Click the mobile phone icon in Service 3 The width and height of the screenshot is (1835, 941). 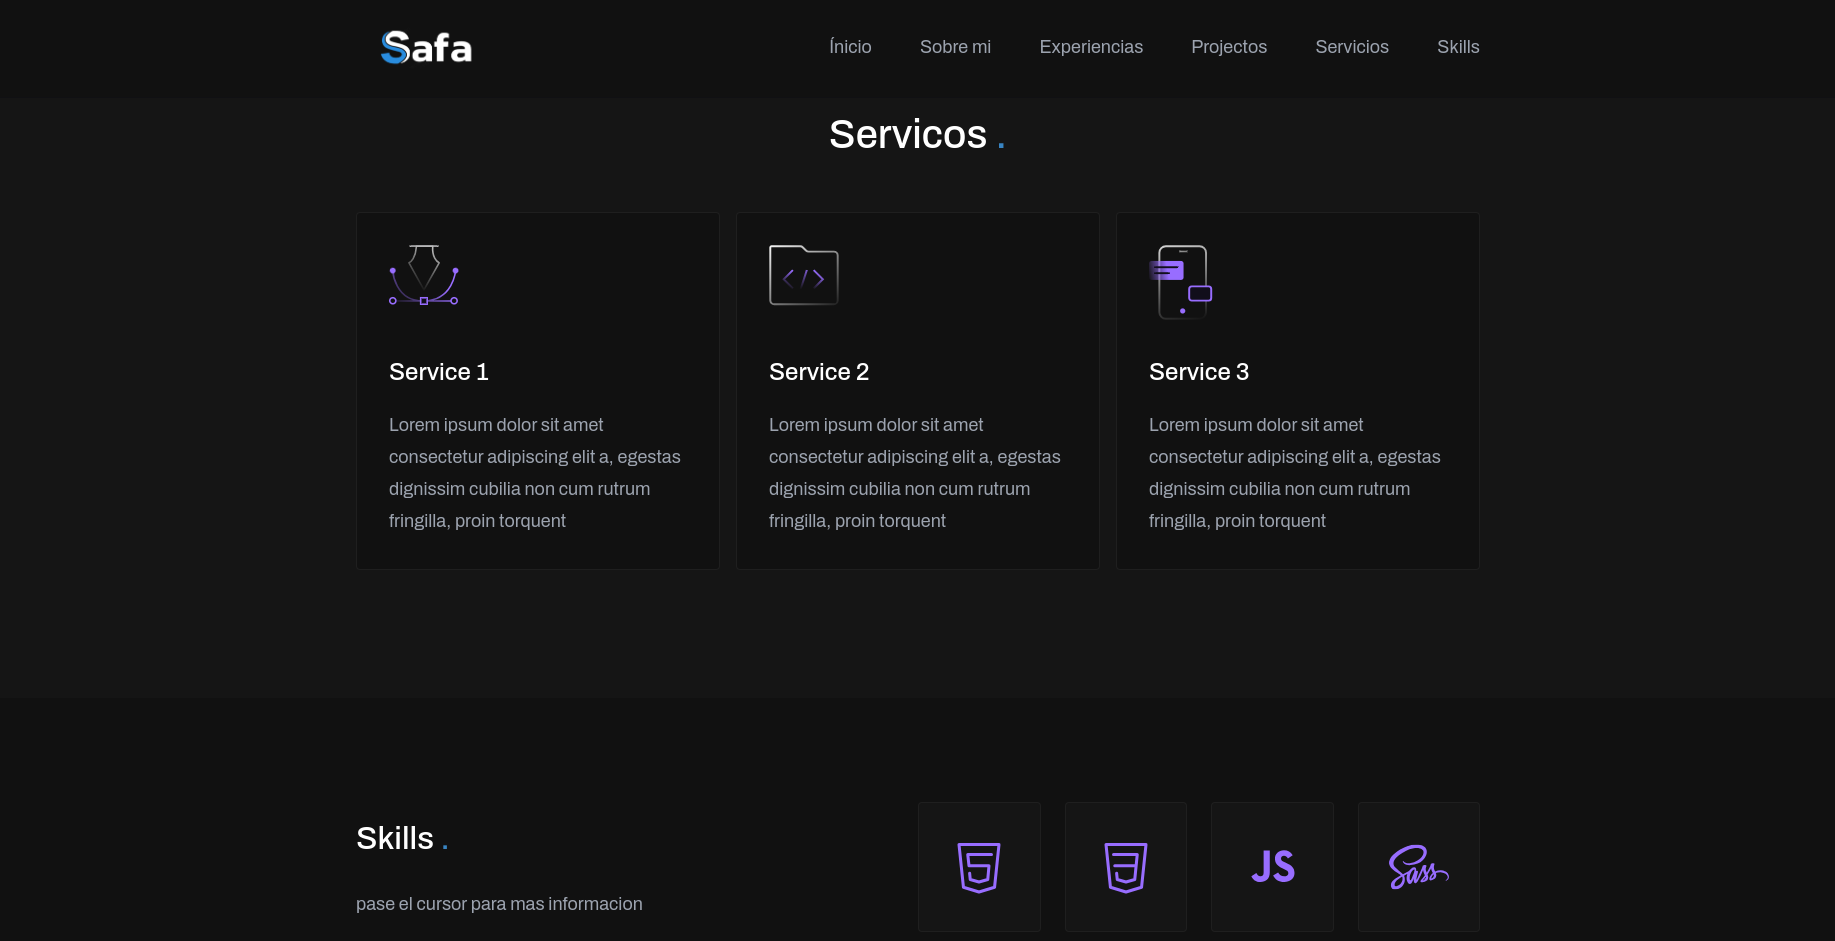[x=1182, y=281]
